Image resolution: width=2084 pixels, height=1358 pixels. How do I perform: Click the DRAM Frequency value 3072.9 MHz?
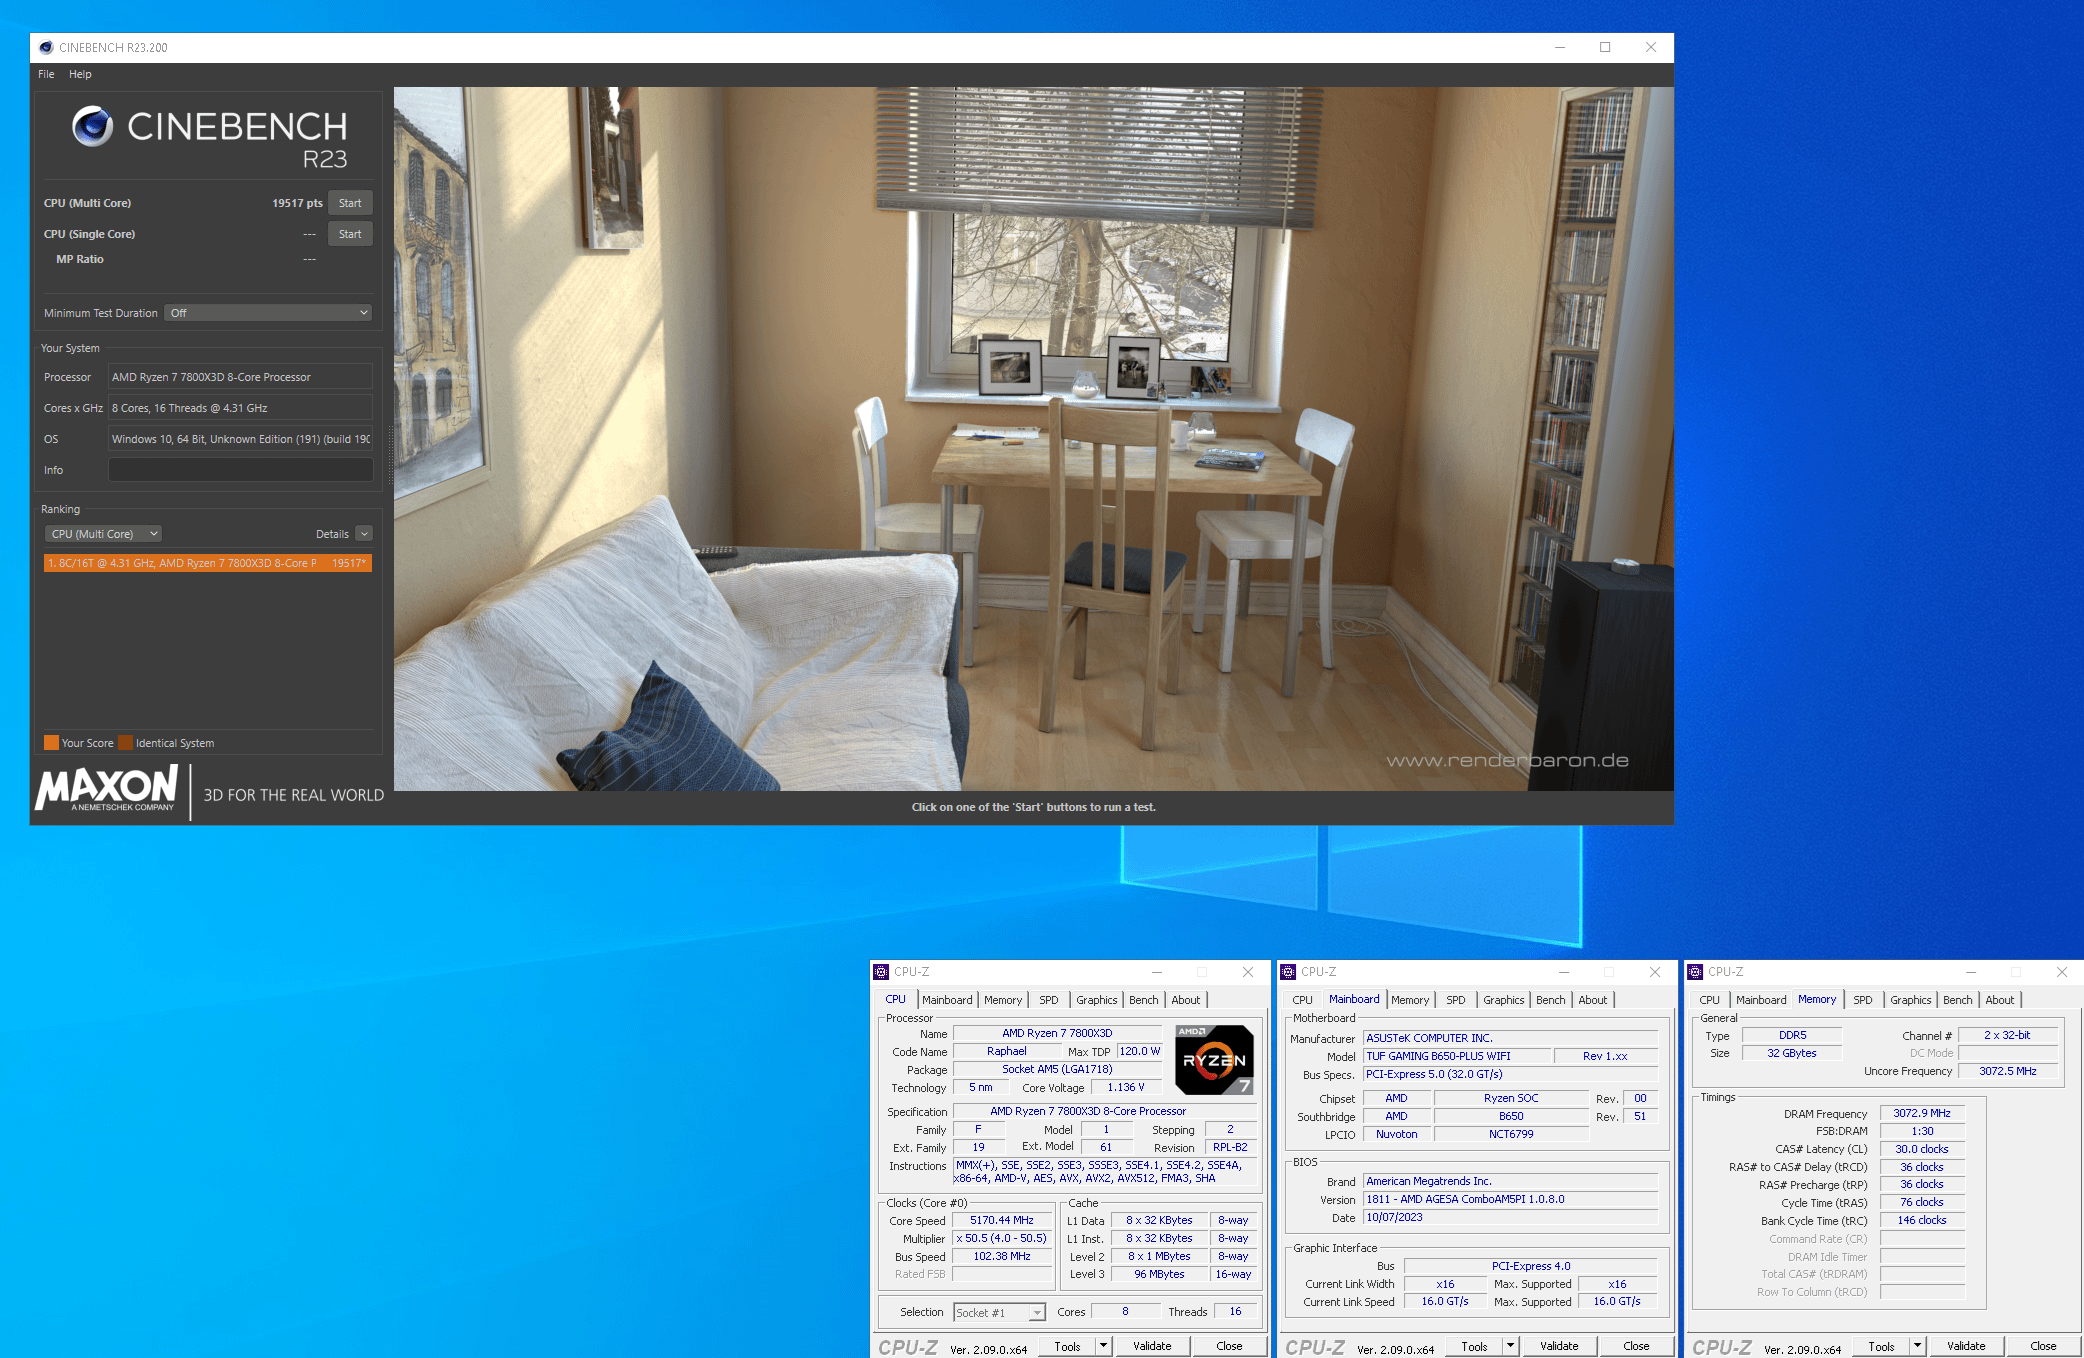click(x=1922, y=1113)
